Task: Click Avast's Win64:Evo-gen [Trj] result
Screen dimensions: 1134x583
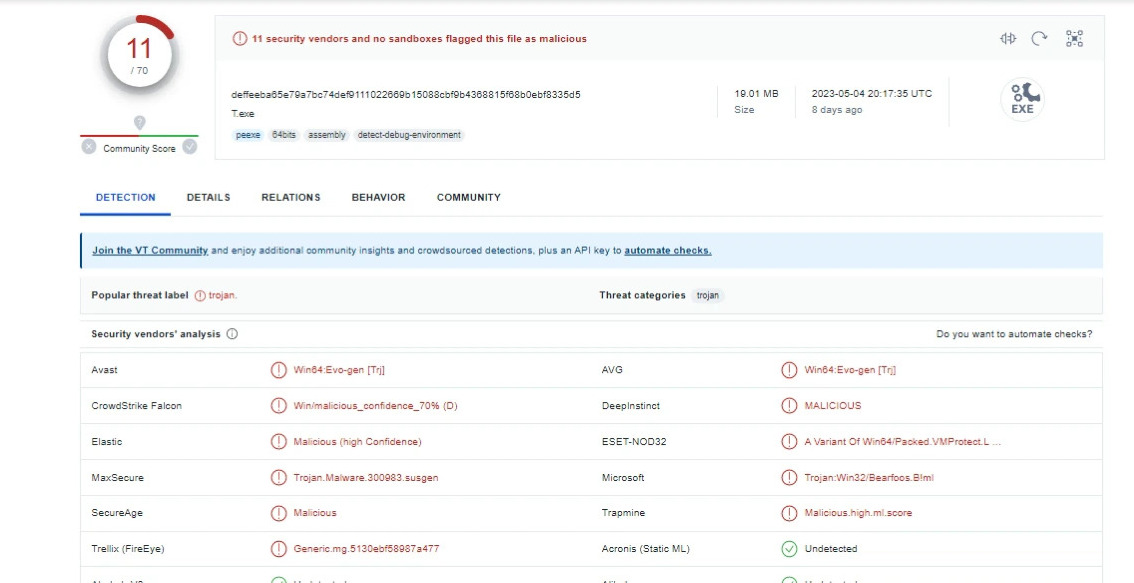Action: 339,370
